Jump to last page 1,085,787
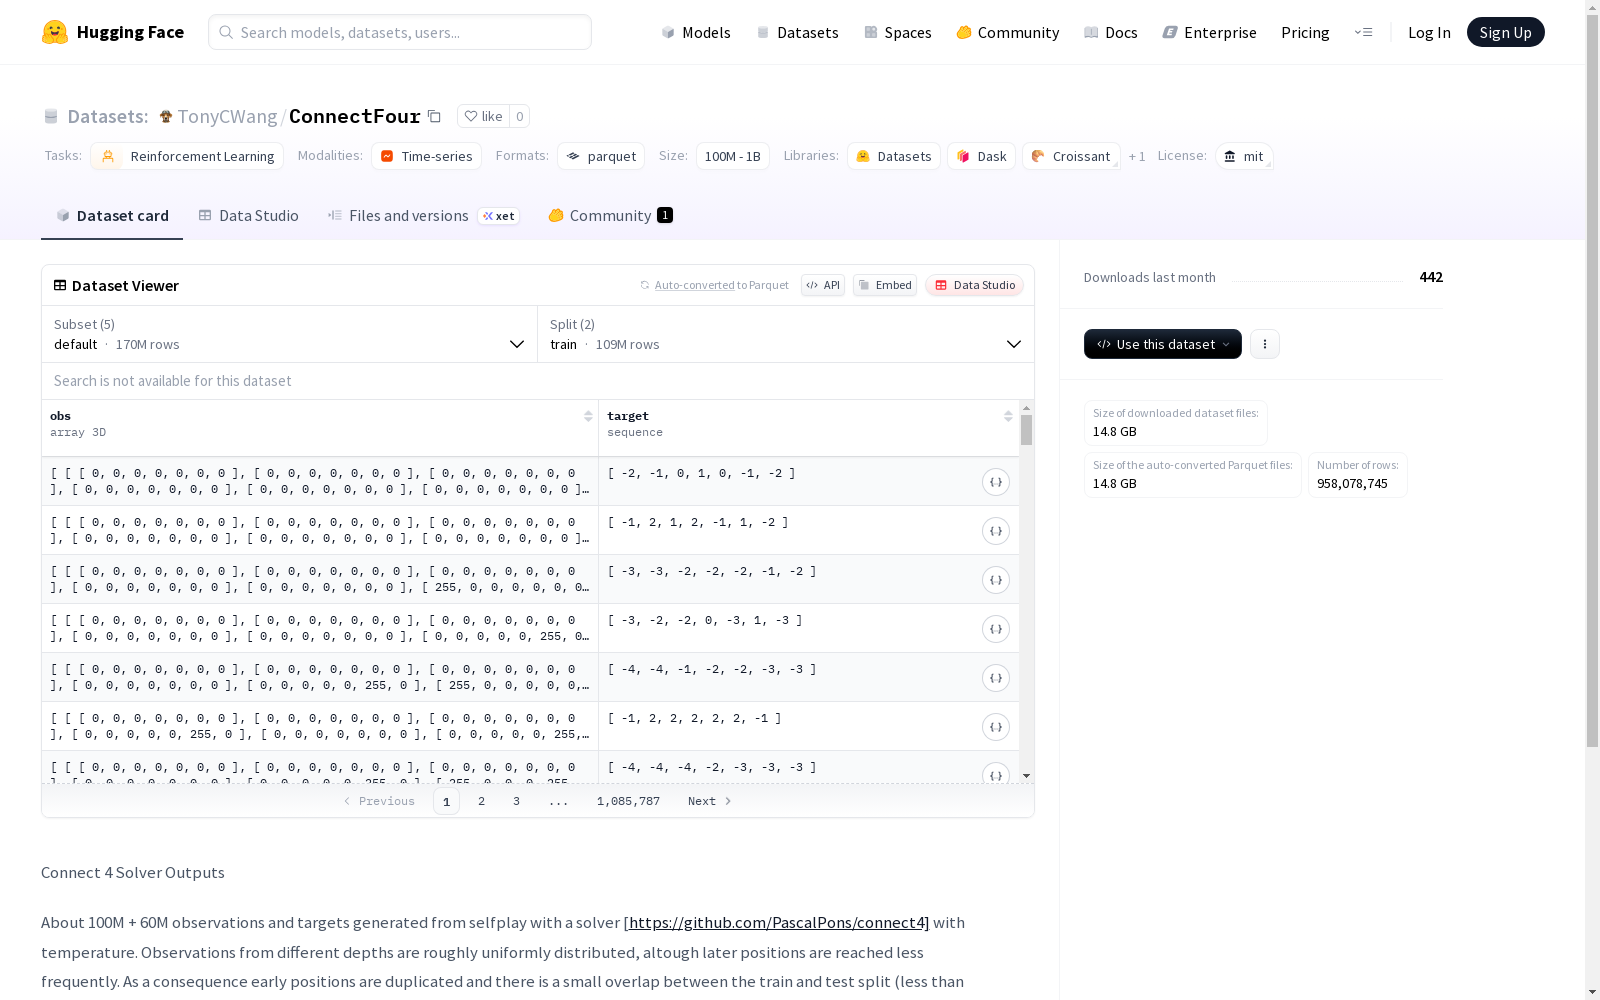Screen dimensions: 1600x1000 [628, 801]
